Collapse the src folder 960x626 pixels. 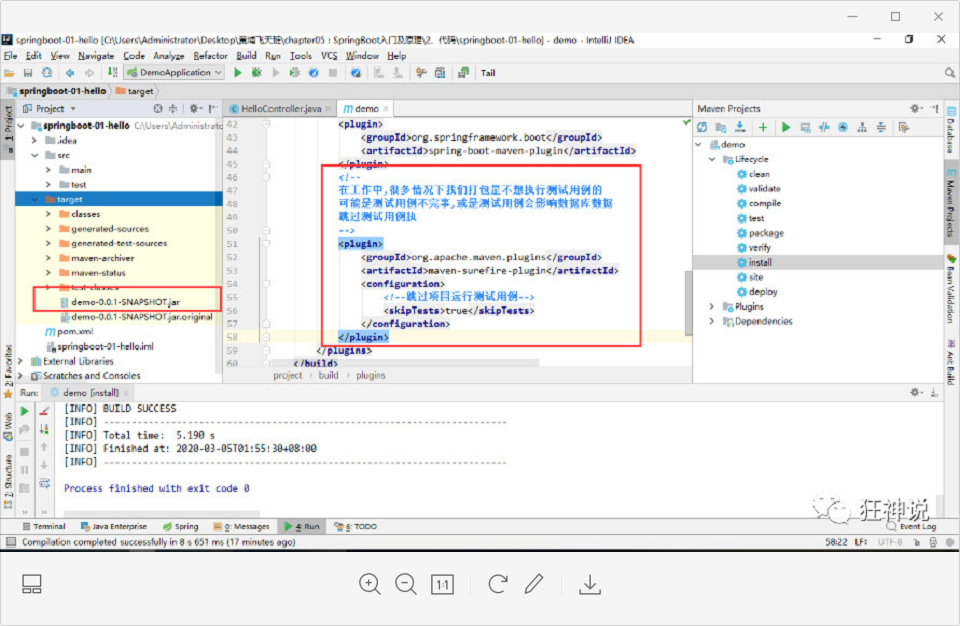[34, 155]
